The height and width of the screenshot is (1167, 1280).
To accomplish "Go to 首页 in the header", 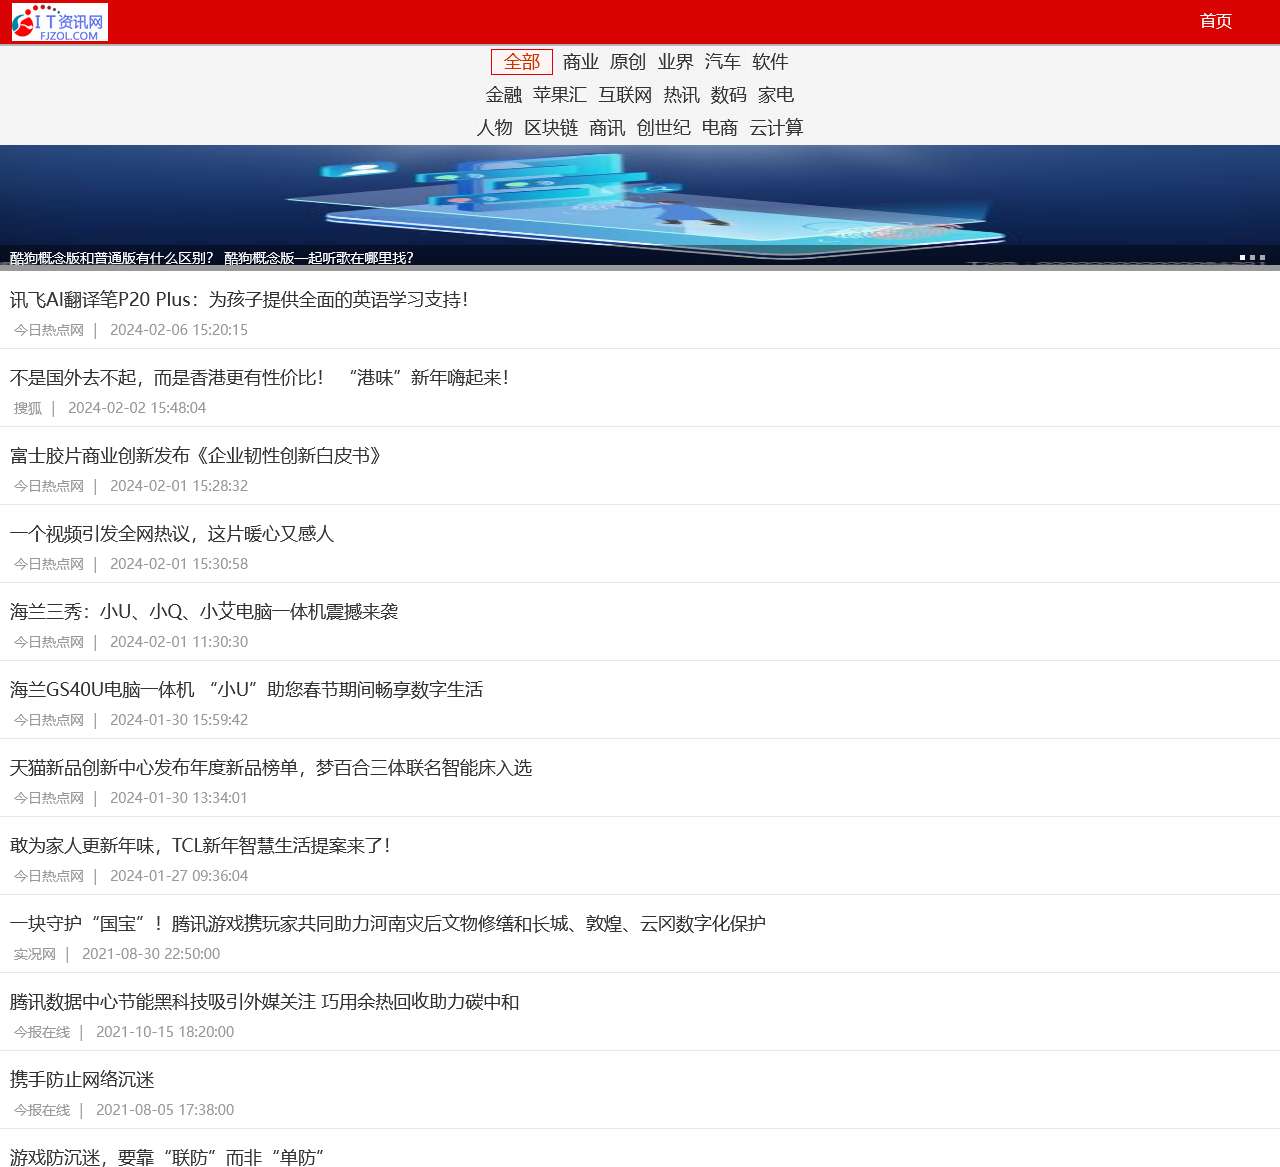I will click(x=1216, y=21).
